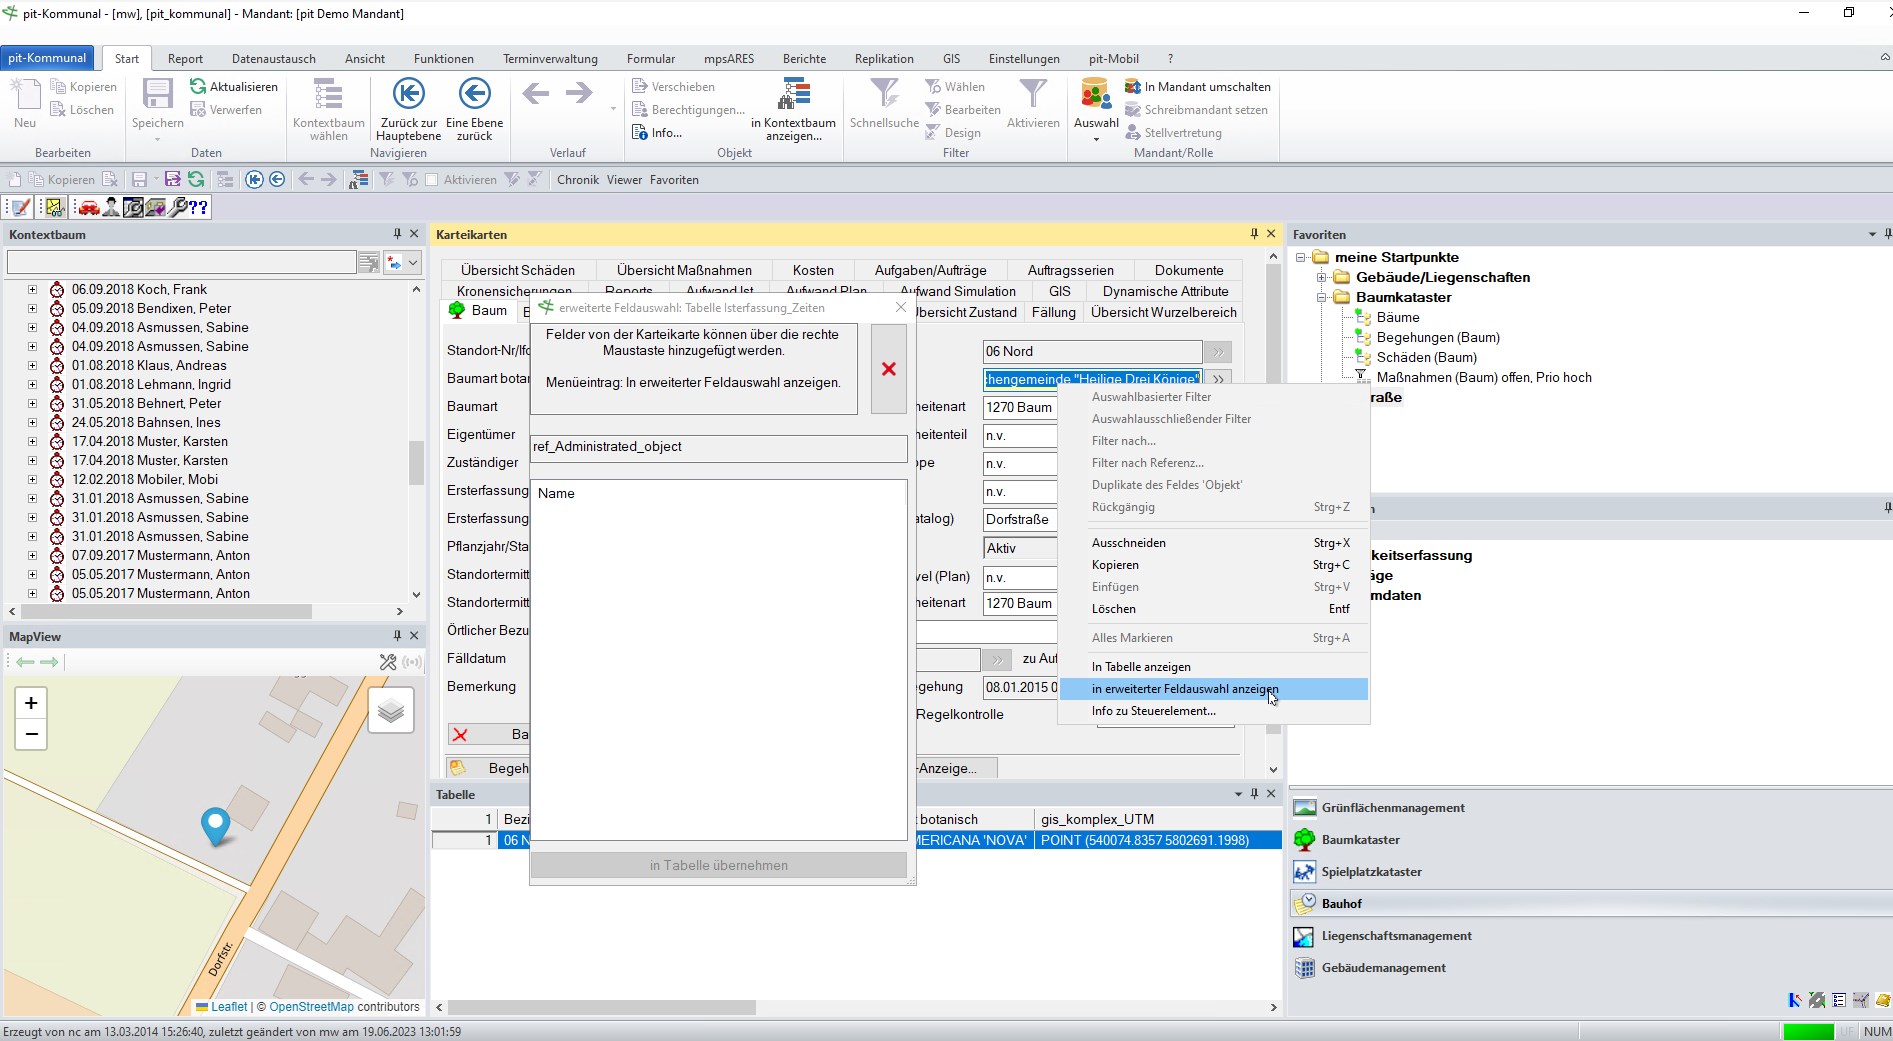The image size is (1893, 1041).
Task: Expand the 06.09.2018 Koch, Frank node
Action: (32, 290)
